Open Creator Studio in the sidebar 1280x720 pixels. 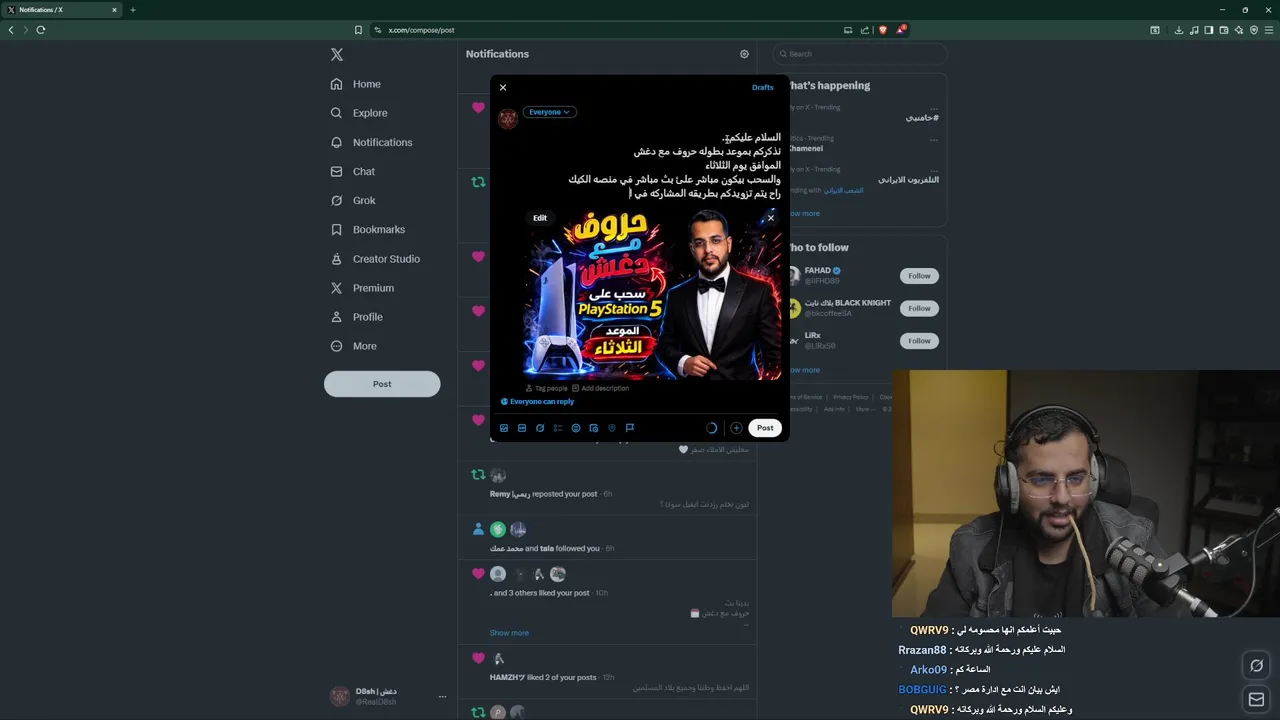(375, 258)
